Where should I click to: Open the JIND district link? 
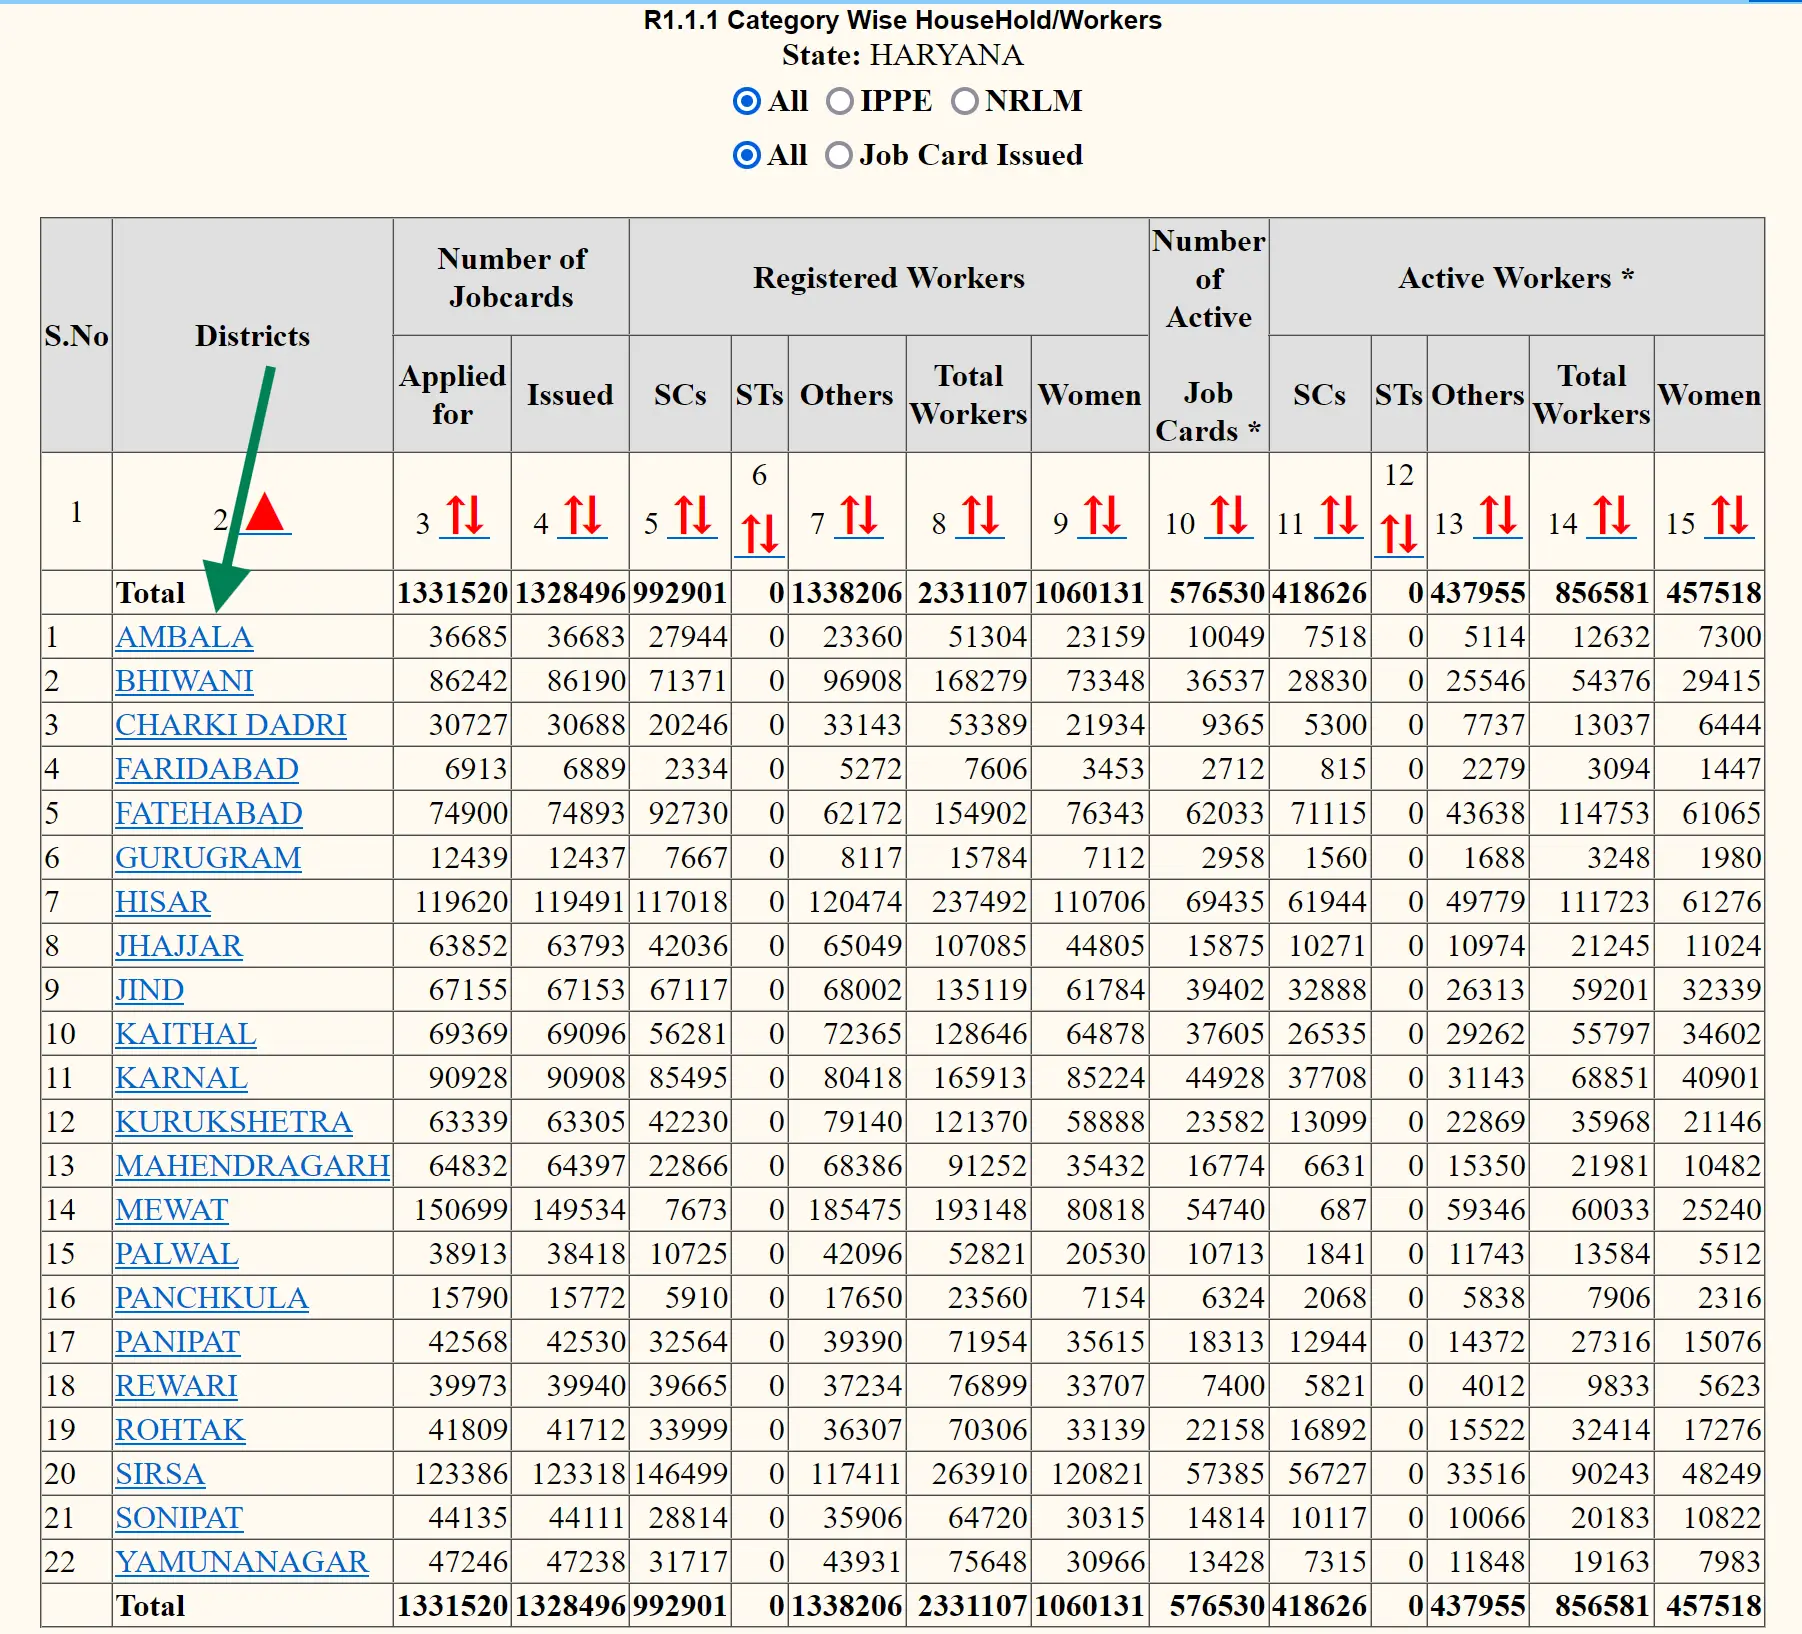point(150,989)
